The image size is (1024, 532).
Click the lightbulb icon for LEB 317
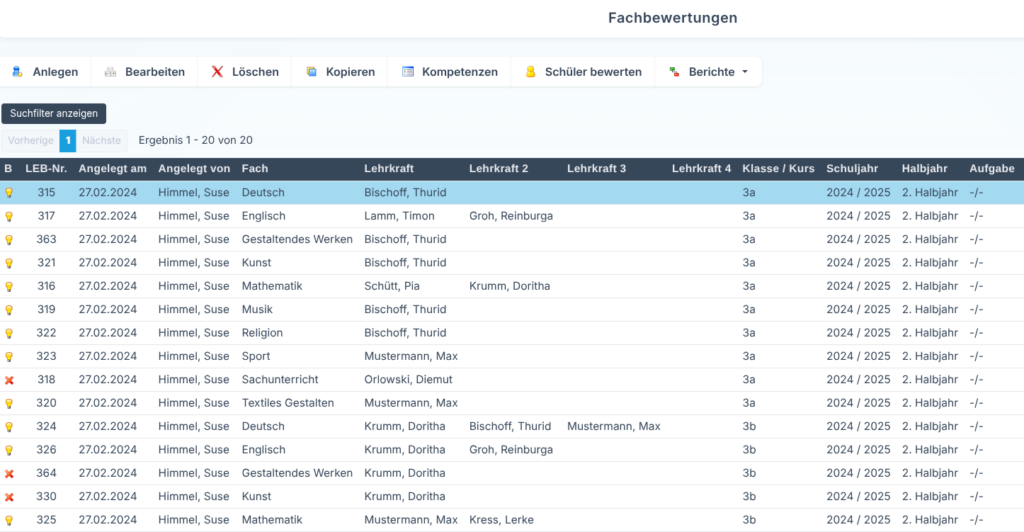9,216
